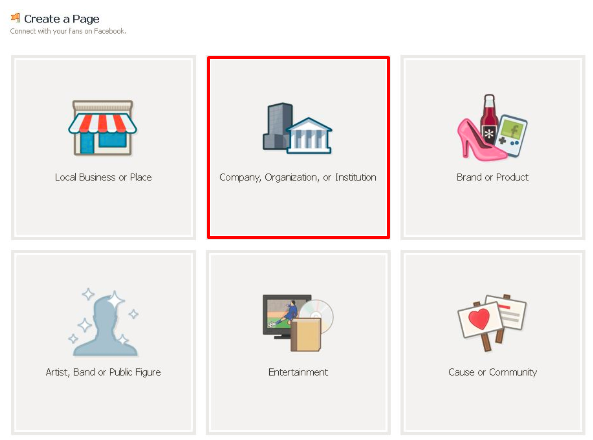Screen dimensions: 593x440
Task: Click the heart picket signs community icon
Action: (492, 322)
